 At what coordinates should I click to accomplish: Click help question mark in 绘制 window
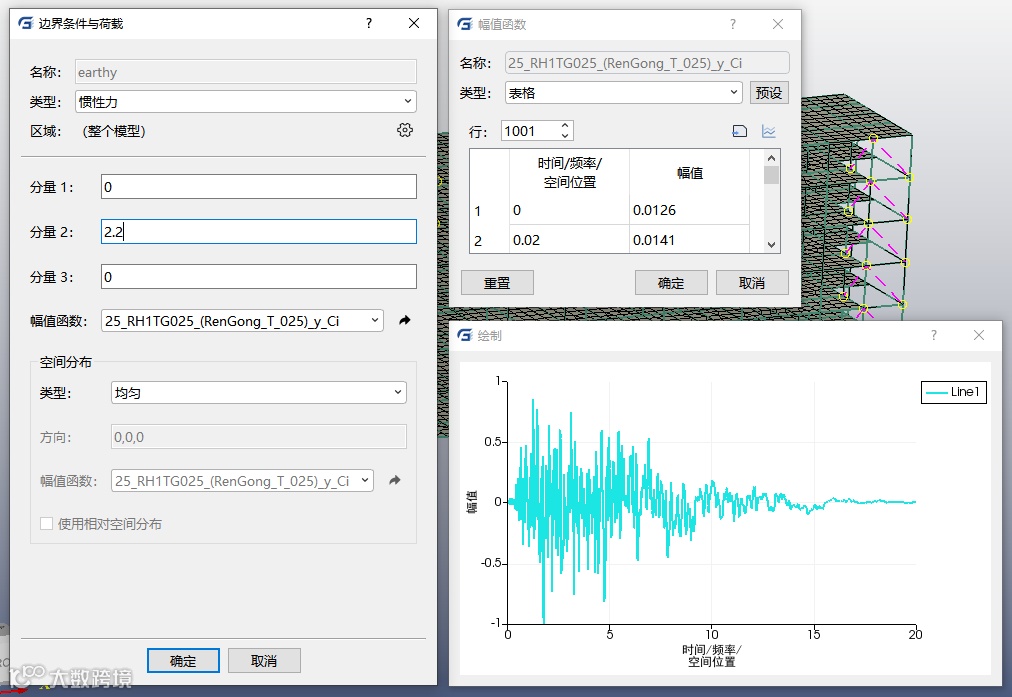[x=933, y=335]
